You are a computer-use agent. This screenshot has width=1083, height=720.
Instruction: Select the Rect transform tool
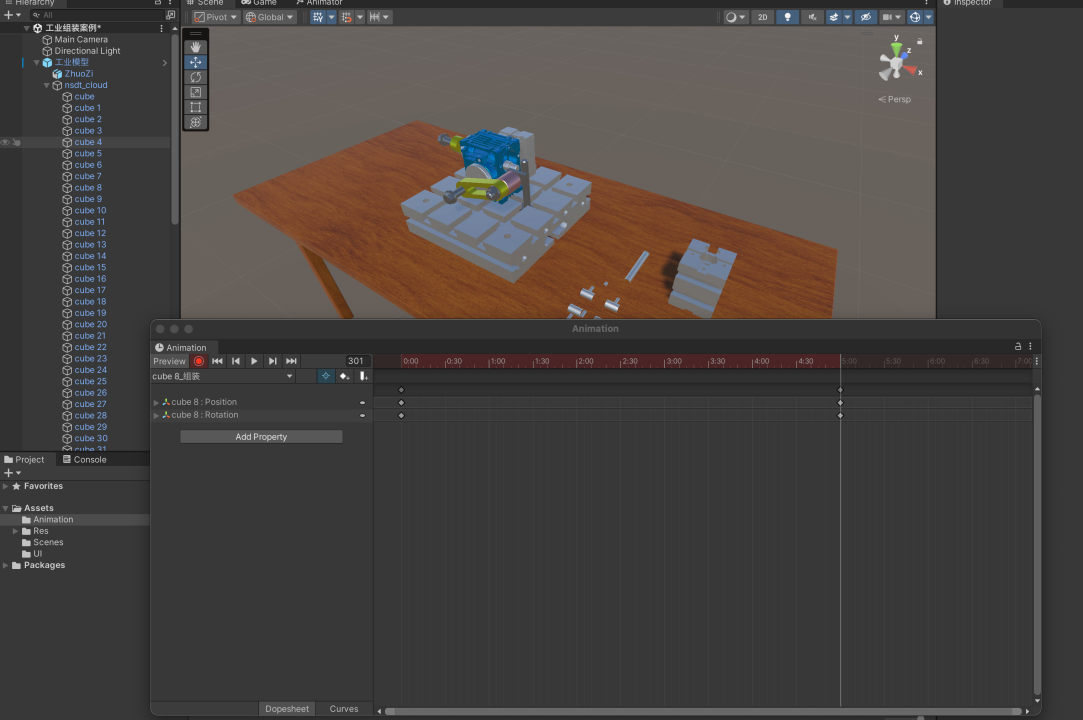tap(195, 107)
